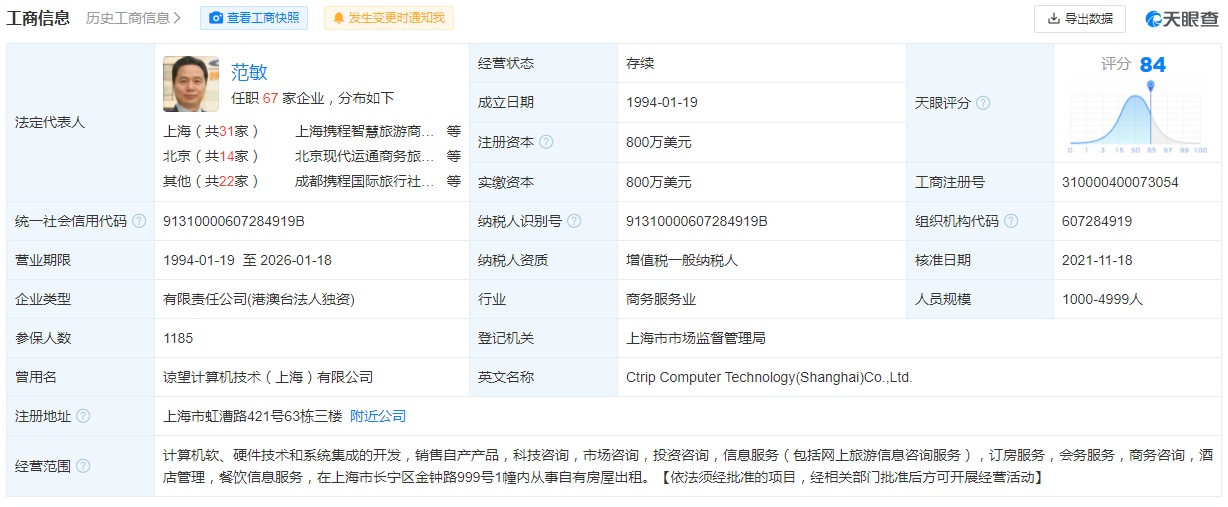
Task: Click 其他（共22家）text
Action: 212,181
